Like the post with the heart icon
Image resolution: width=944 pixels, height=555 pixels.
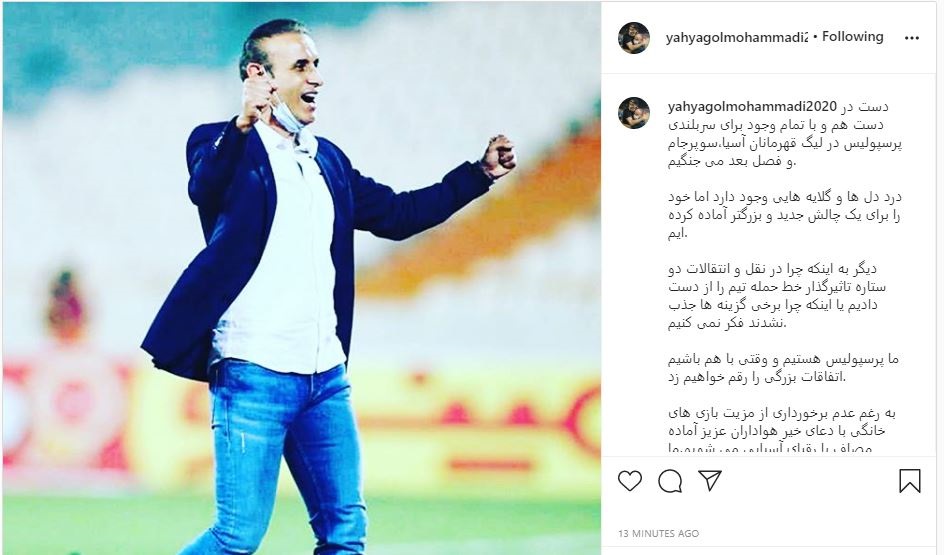pyautogui.click(x=630, y=481)
